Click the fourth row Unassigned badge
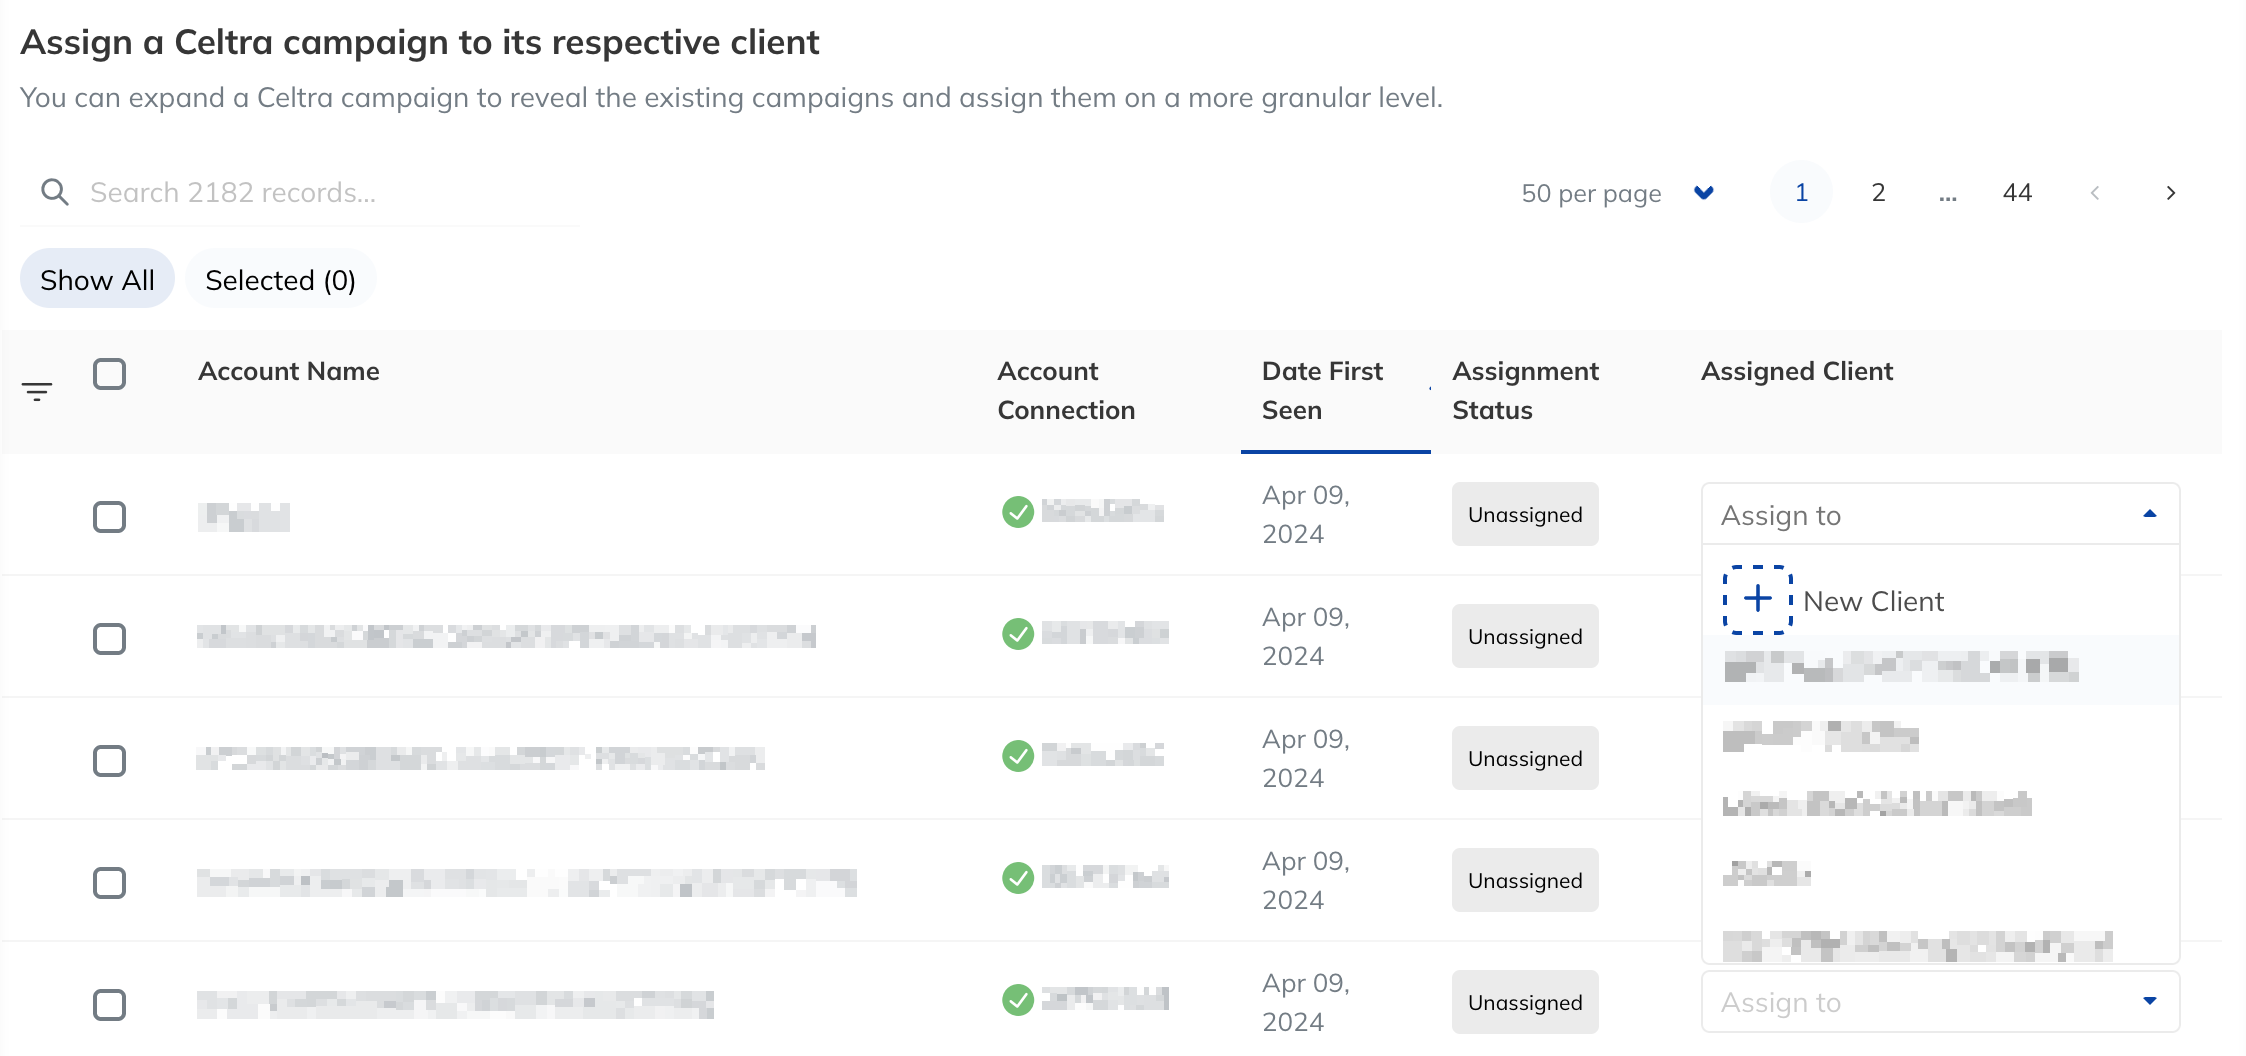Screen dimensions: 2246x1056 click(1525, 880)
